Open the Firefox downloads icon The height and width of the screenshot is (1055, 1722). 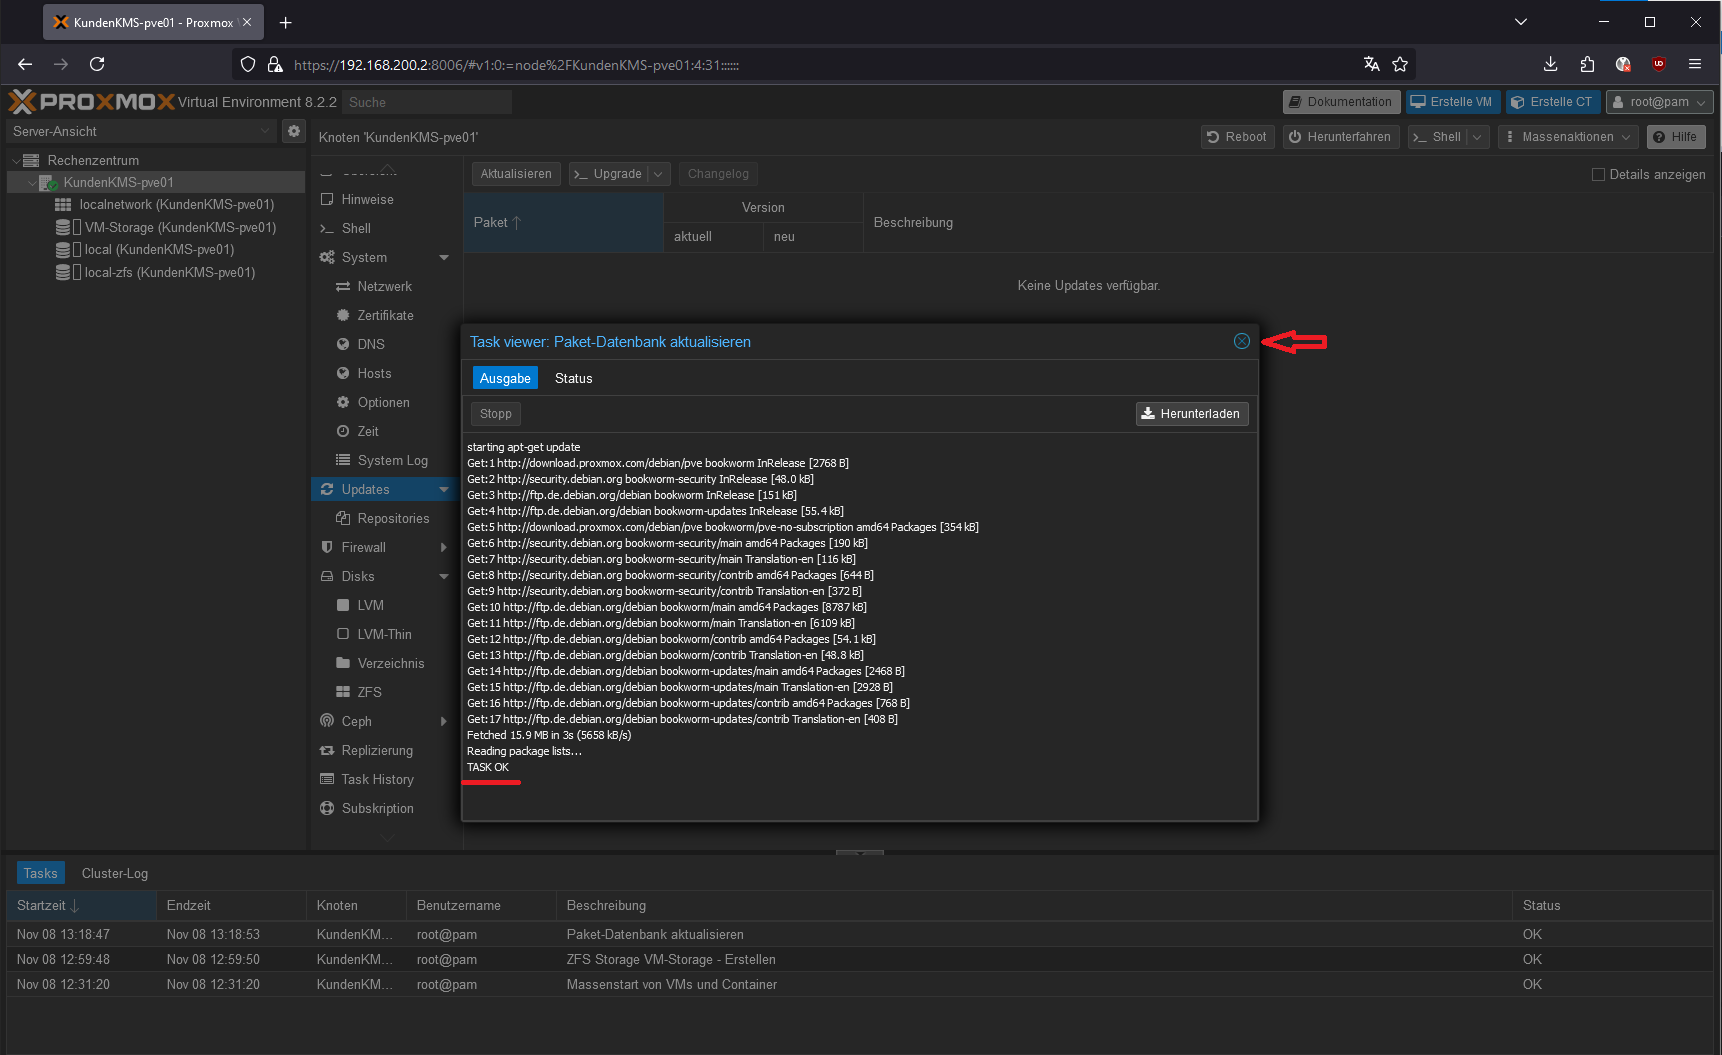(x=1550, y=64)
